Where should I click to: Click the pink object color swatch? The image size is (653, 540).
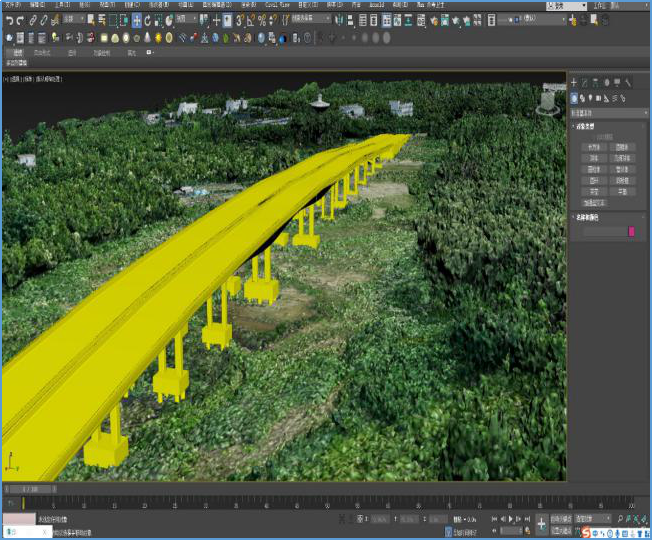point(631,231)
